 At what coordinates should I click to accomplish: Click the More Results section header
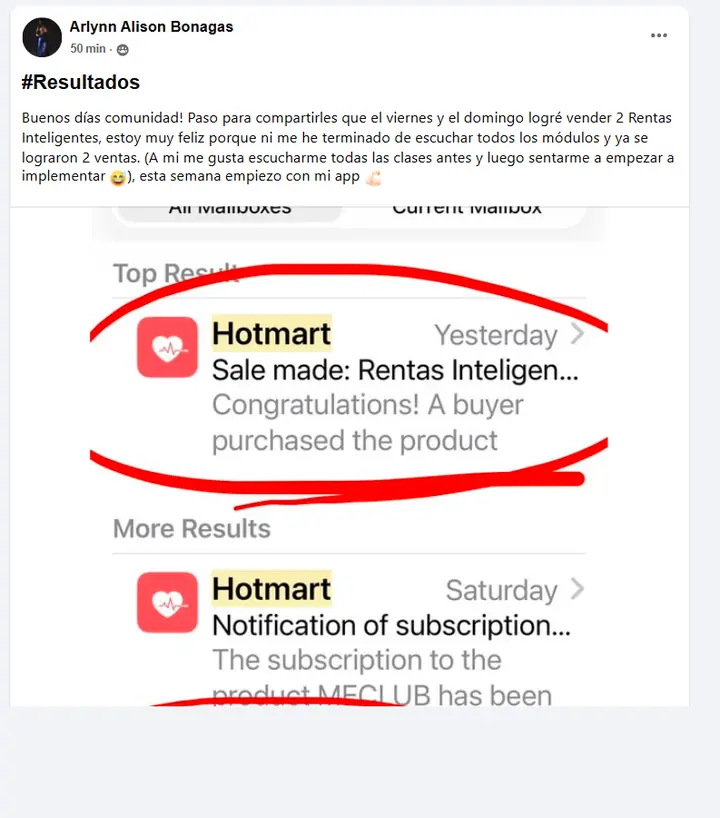192,528
